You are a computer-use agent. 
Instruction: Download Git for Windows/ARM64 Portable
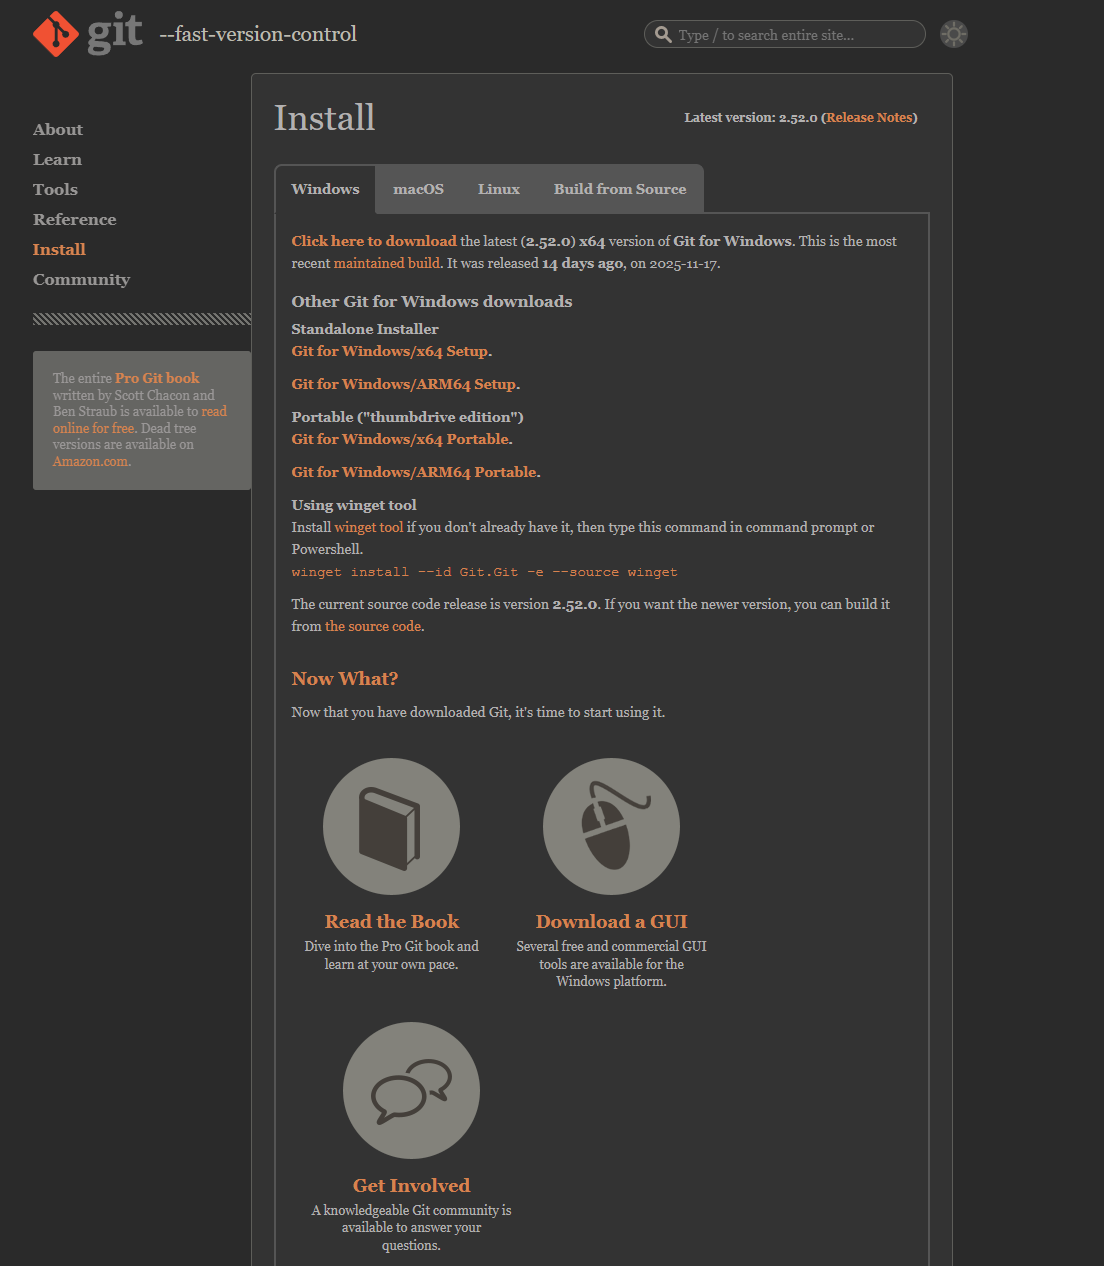click(x=414, y=473)
